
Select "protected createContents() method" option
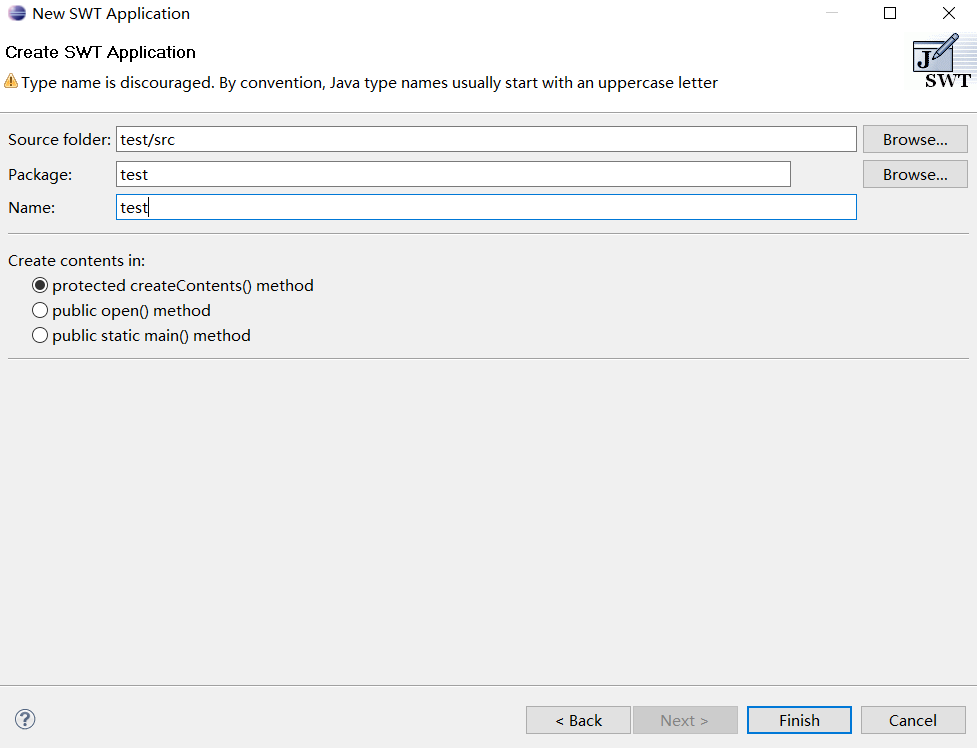40,285
